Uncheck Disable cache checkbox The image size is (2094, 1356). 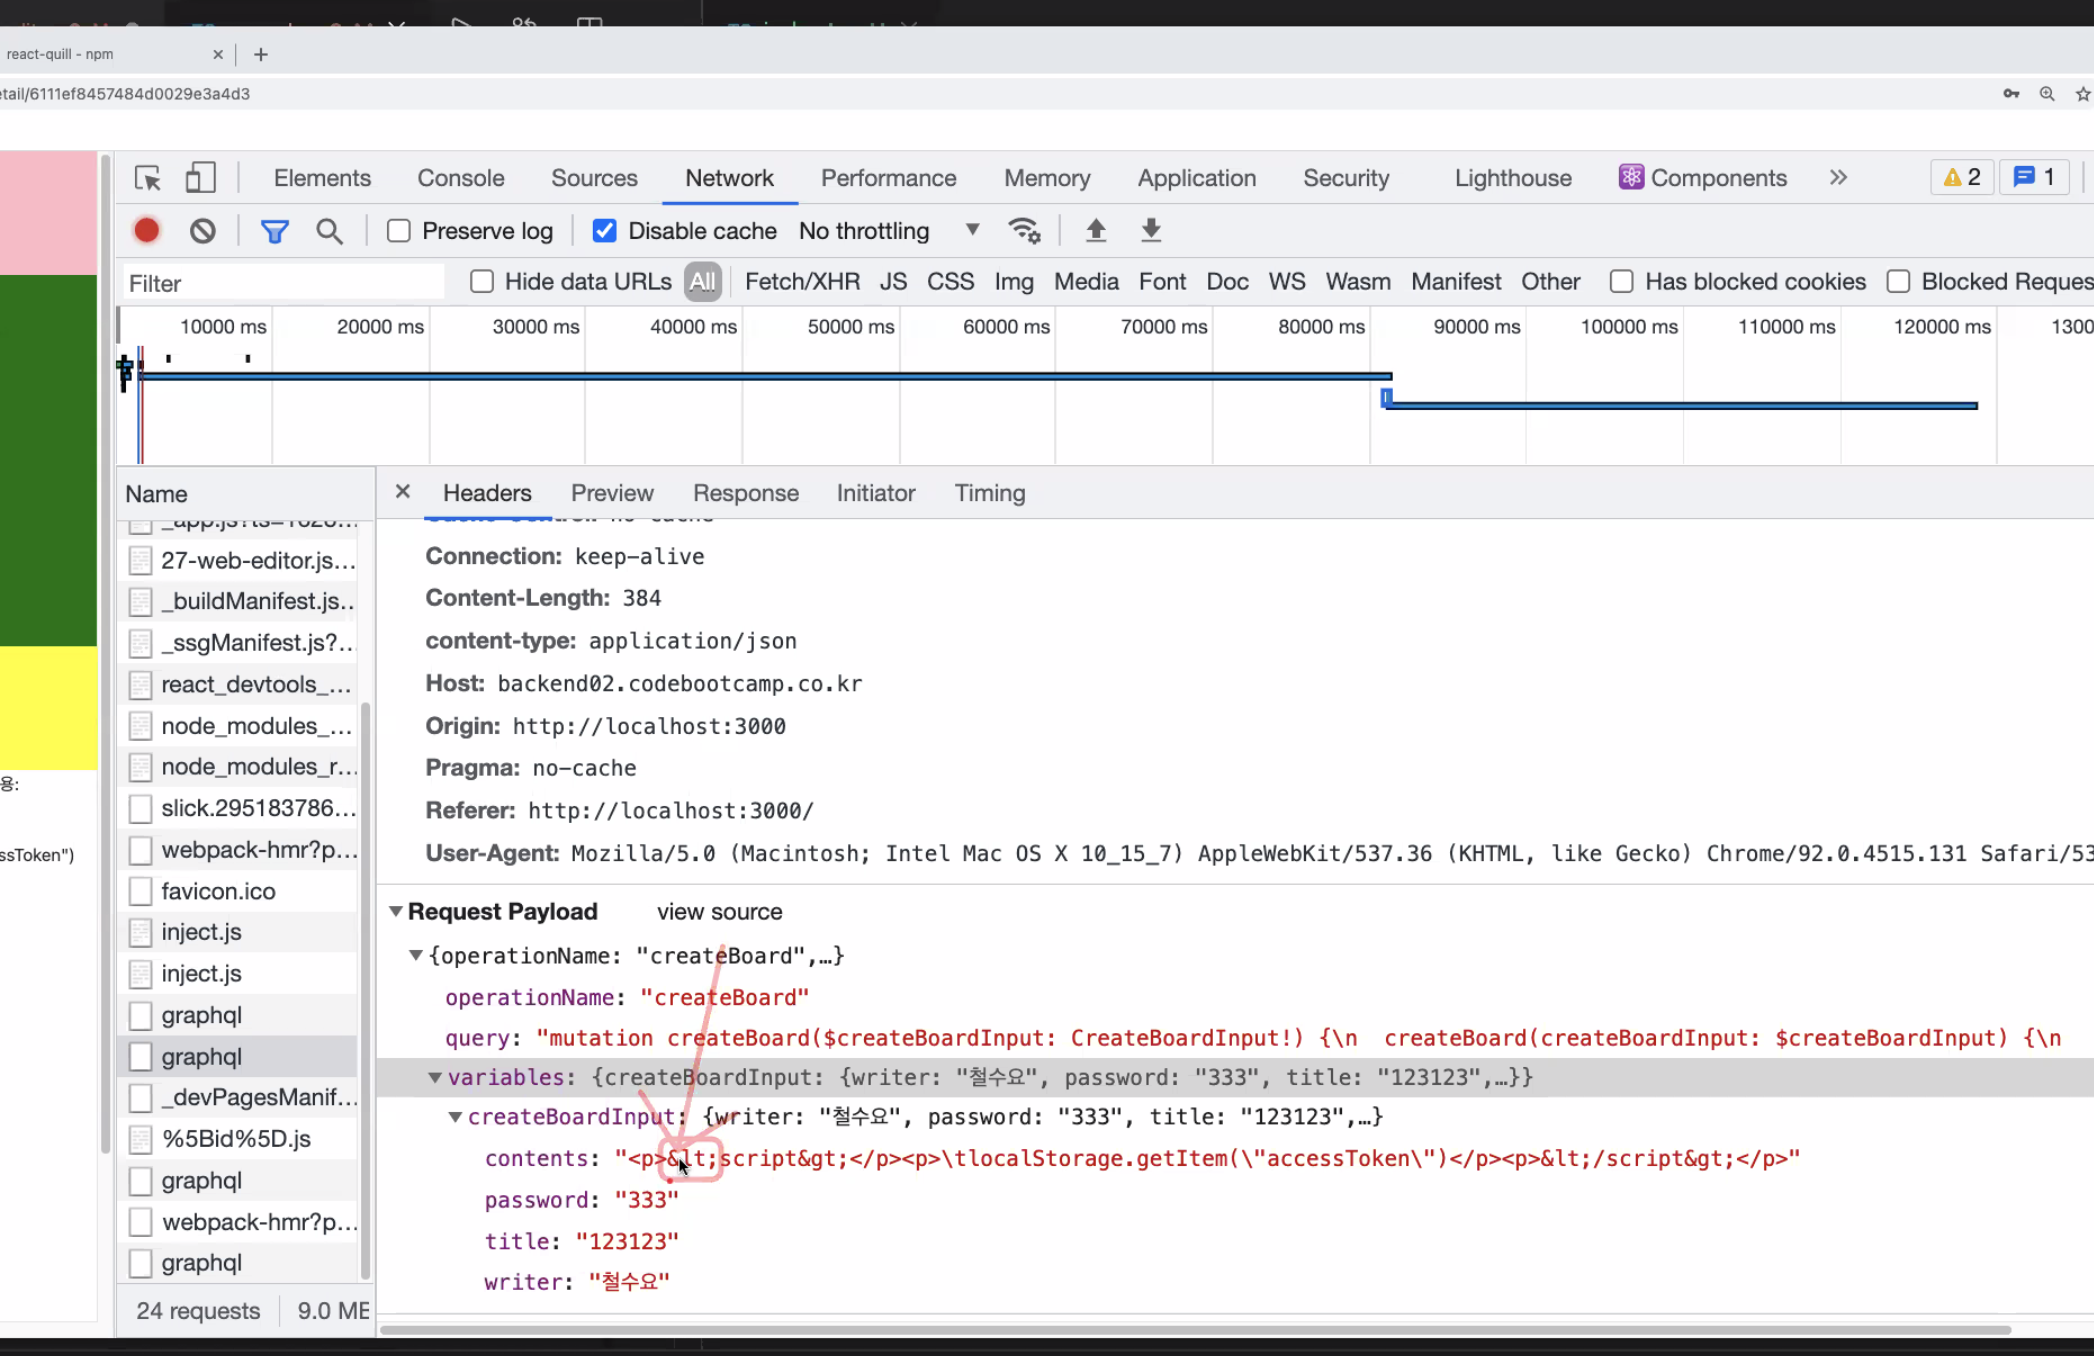click(x=605, y=231)
